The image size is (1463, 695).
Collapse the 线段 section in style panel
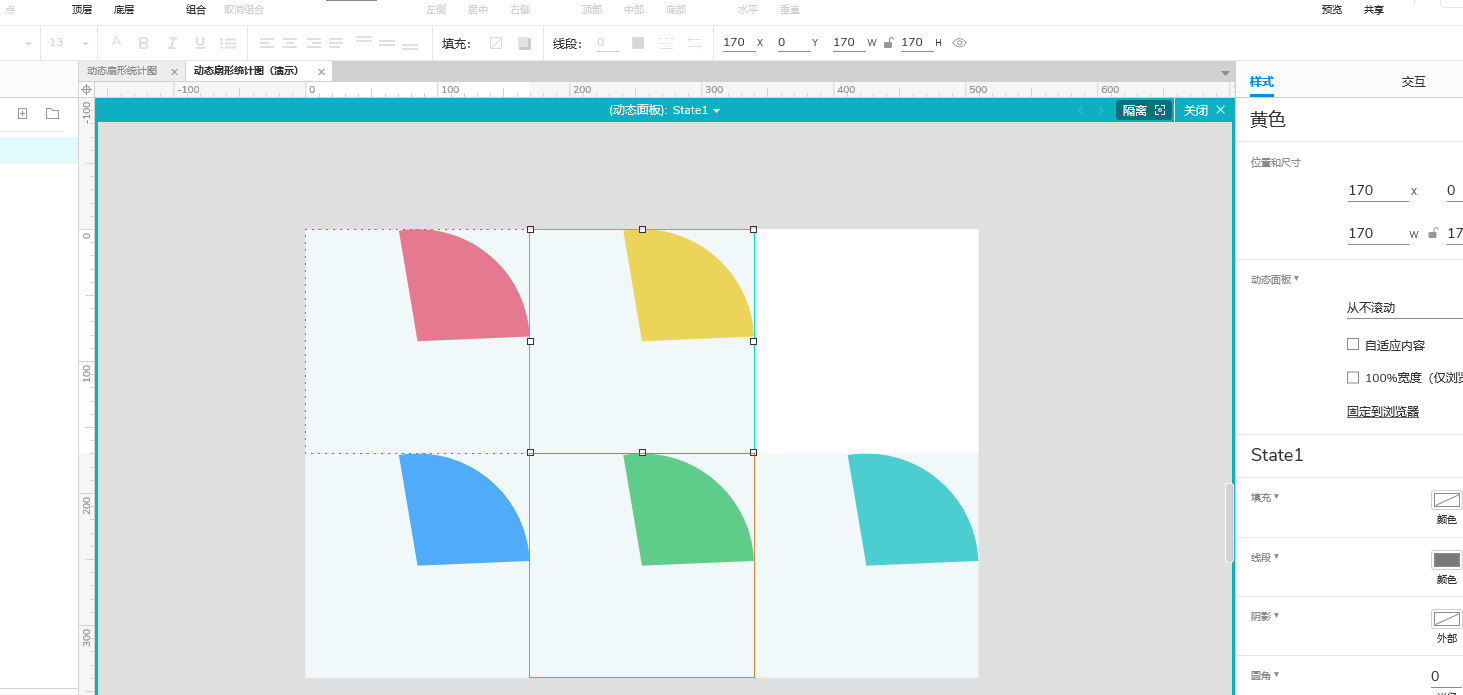click(x=1265, y=557)
